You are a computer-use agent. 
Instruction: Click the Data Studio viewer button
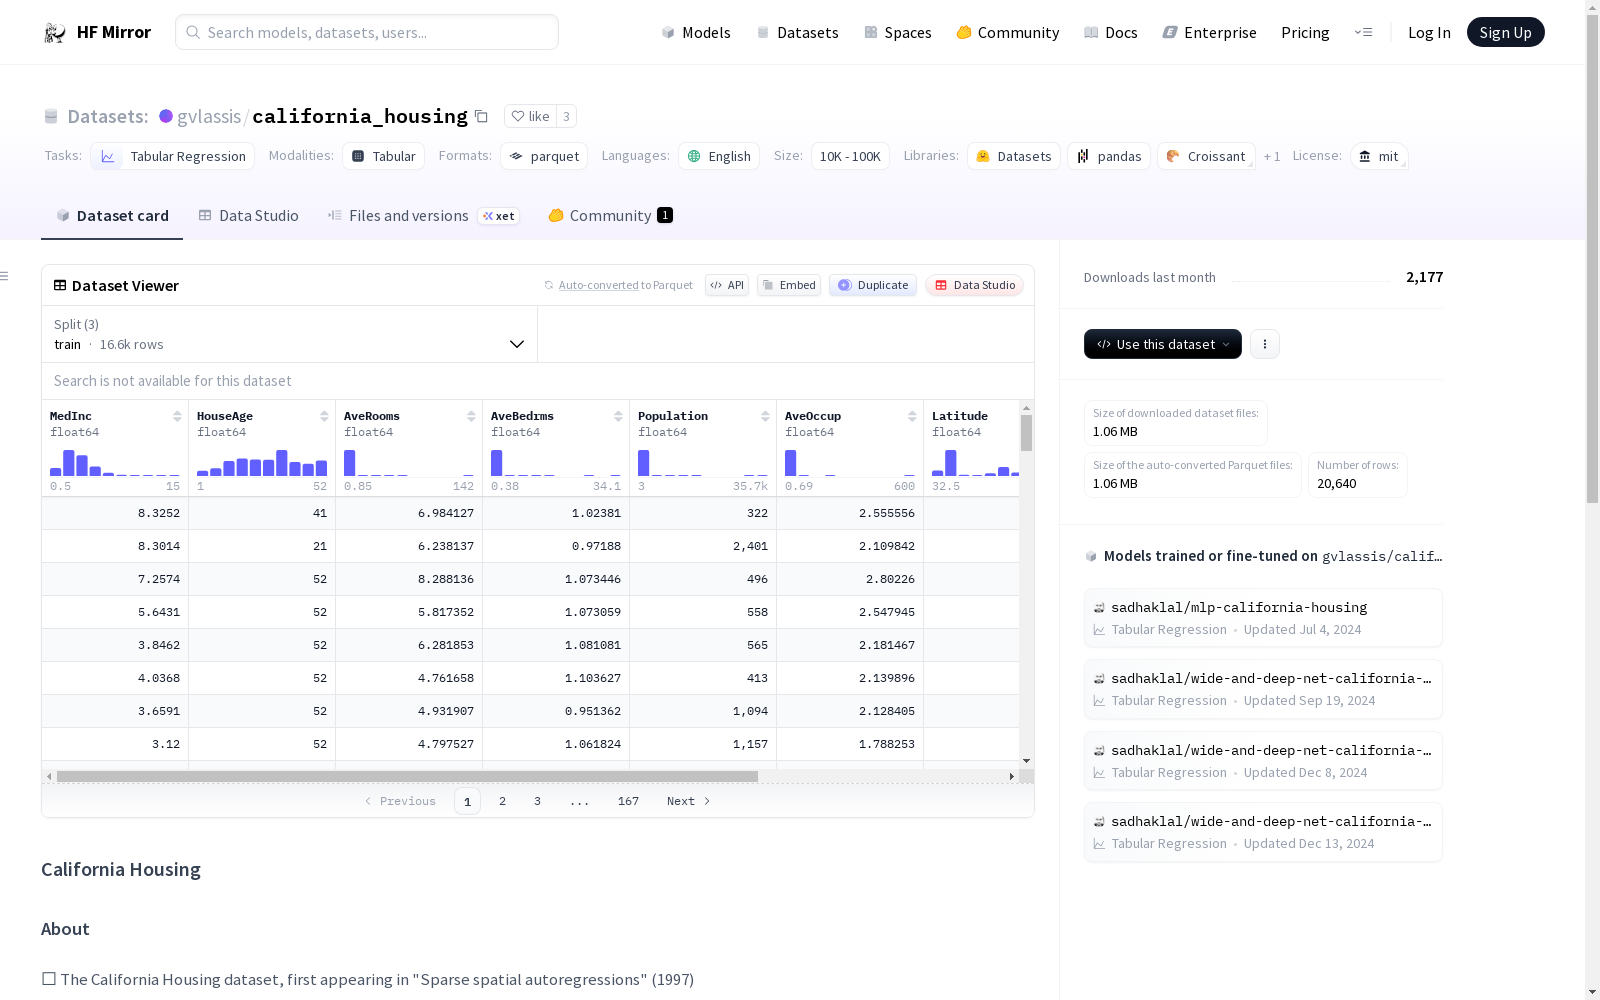tap(975, 285)
